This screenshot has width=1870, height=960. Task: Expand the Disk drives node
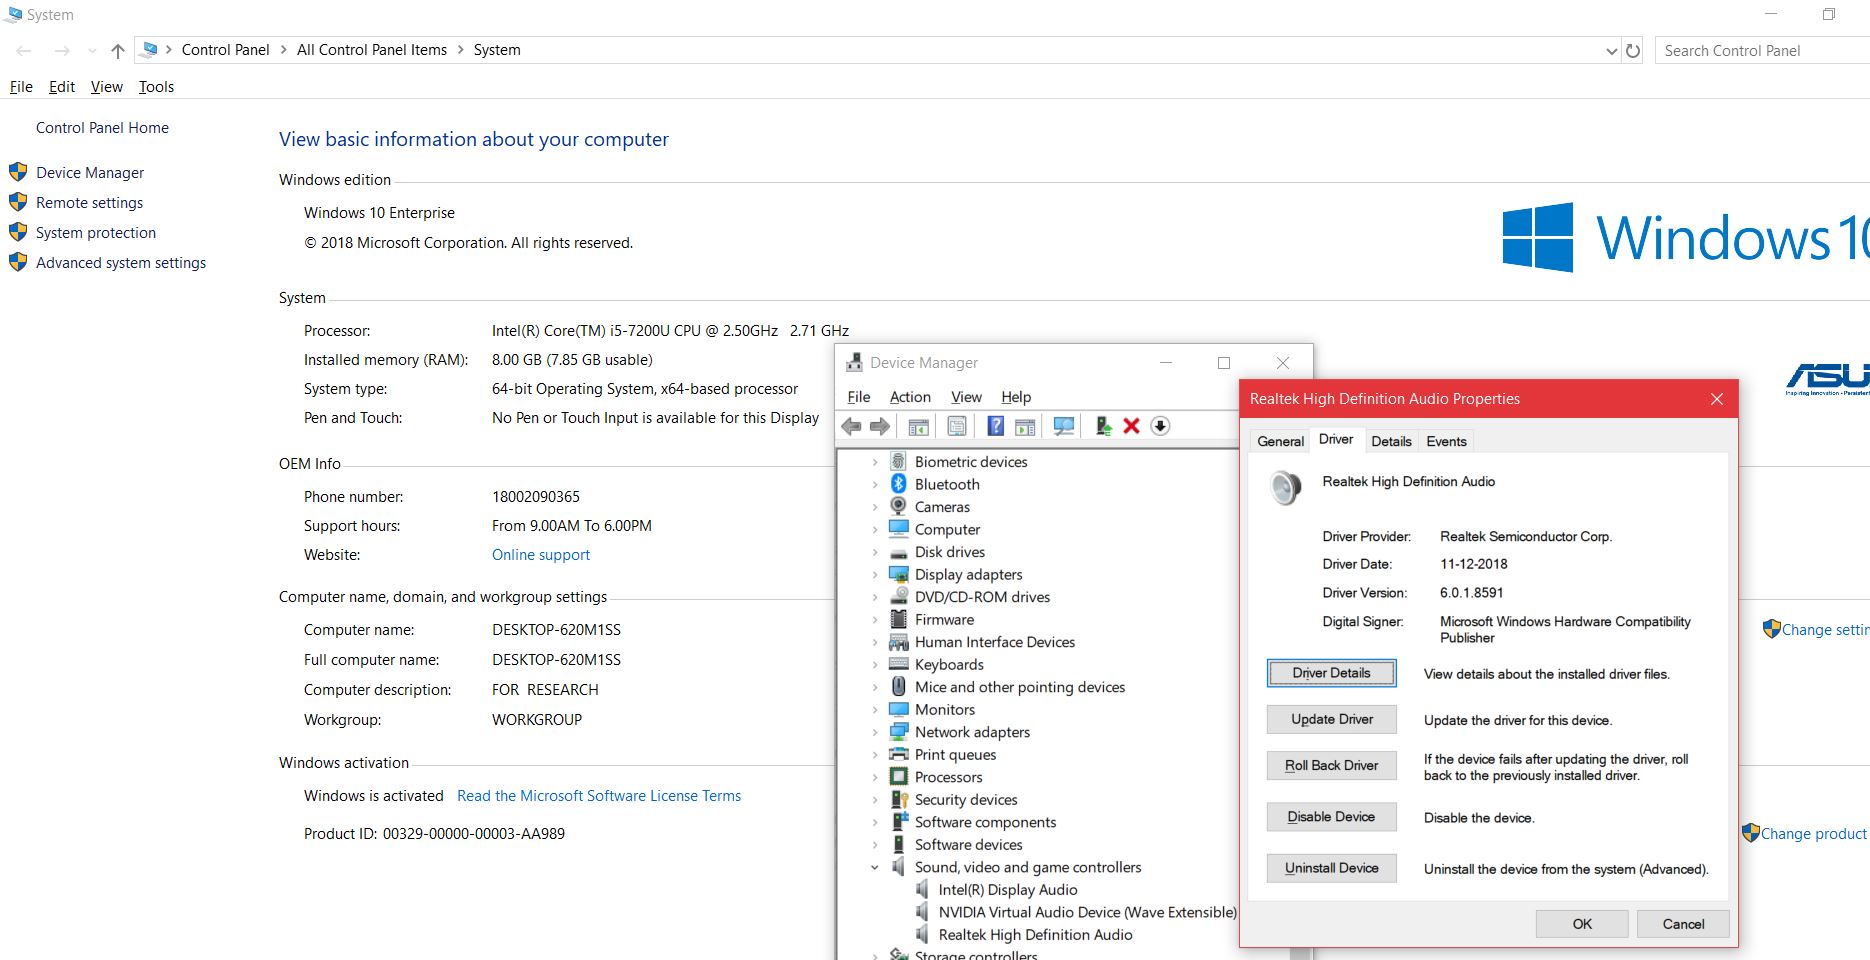tap(875, 552)
